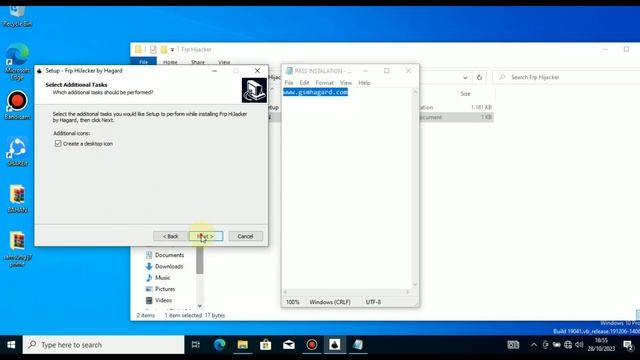Open Notepad Help menu
640x360 pixels.
point(364,83)
